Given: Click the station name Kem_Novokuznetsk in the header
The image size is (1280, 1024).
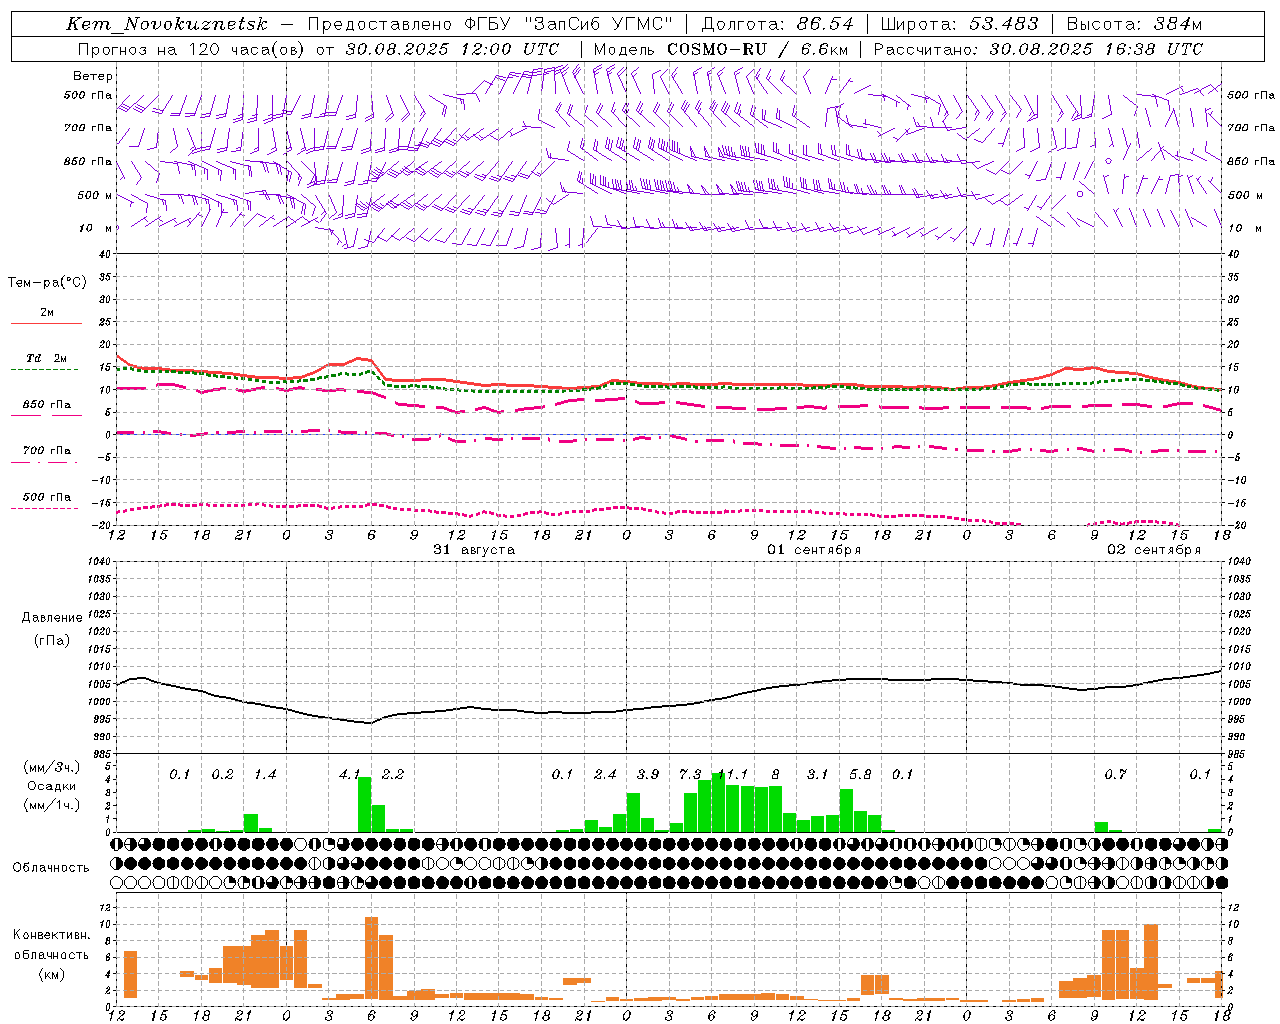Looking at the screenshot, I should [167, 24].
